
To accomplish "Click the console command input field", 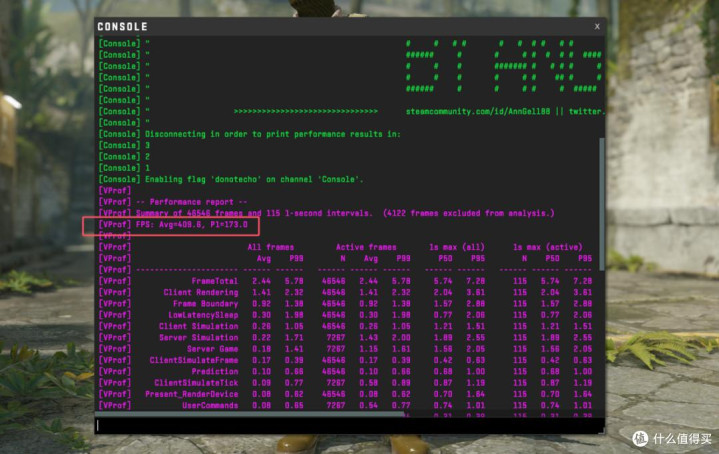I will coord(349,426).
